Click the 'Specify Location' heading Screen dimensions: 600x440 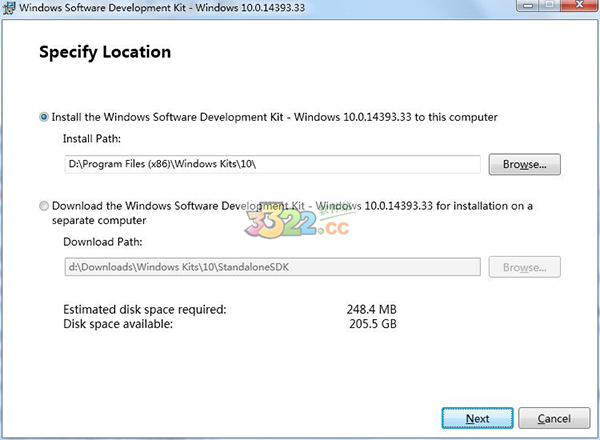[x=105, y=52]
